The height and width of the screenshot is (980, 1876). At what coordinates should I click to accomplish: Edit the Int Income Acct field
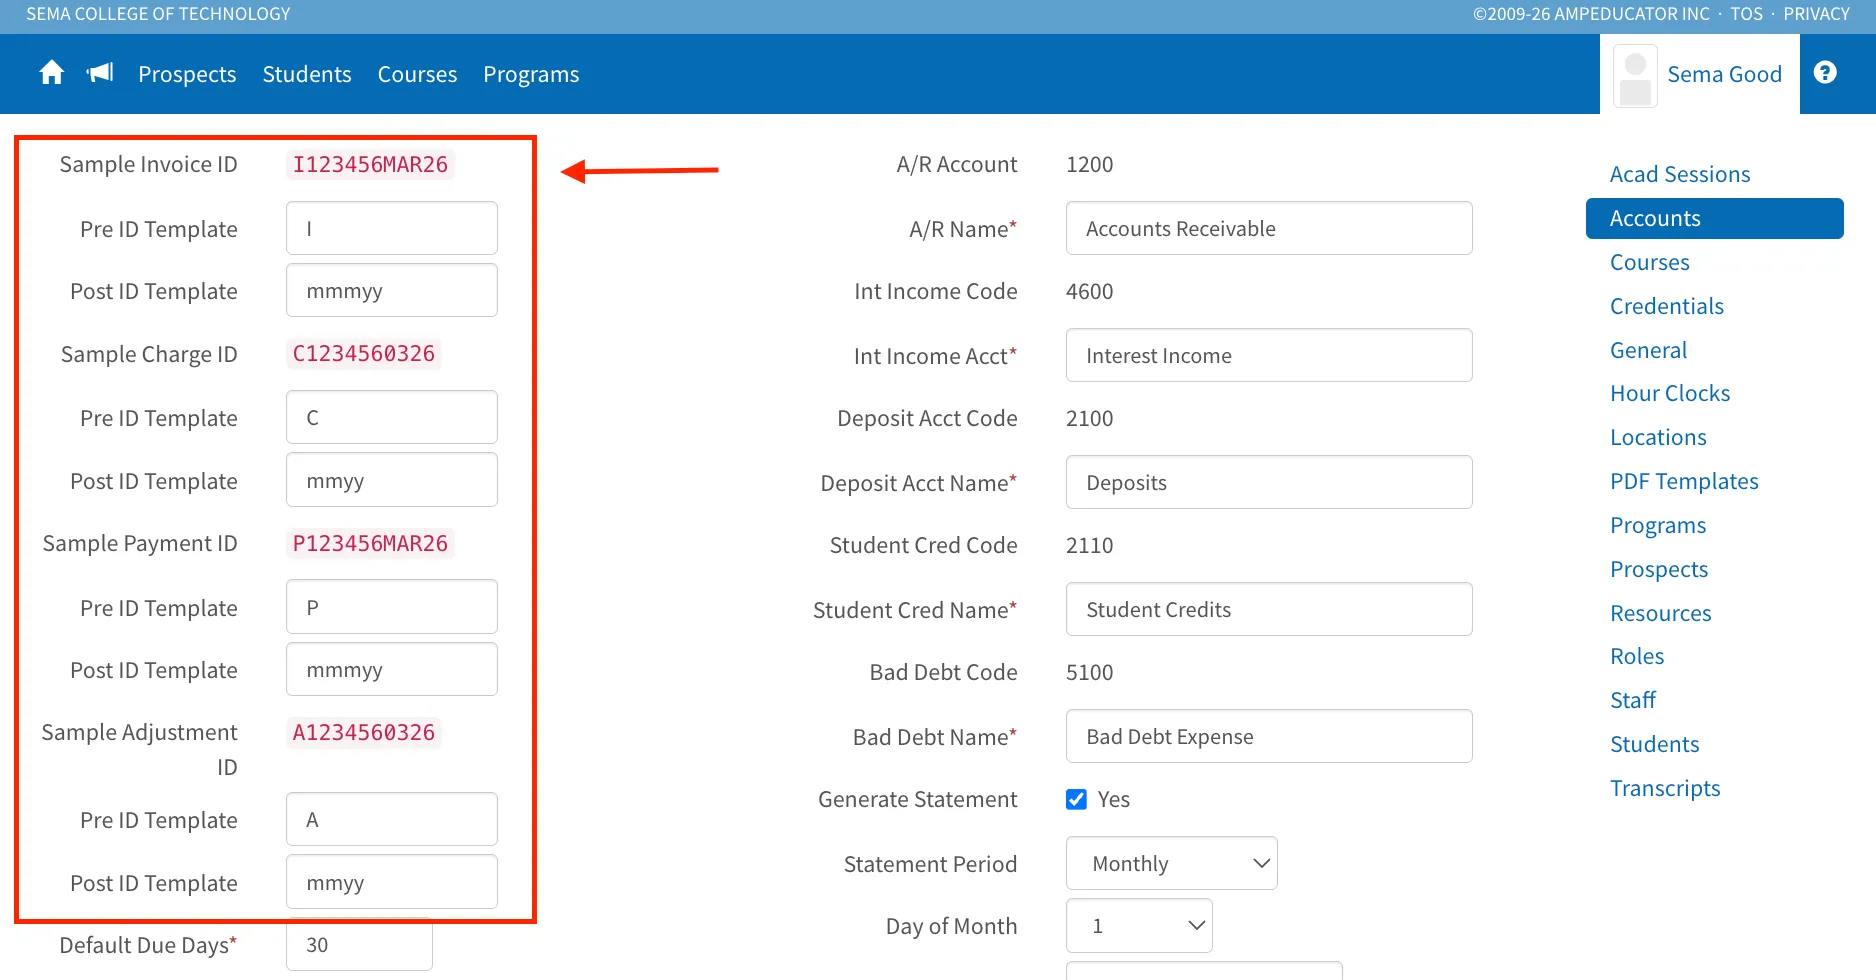[x=1269, y=355]
